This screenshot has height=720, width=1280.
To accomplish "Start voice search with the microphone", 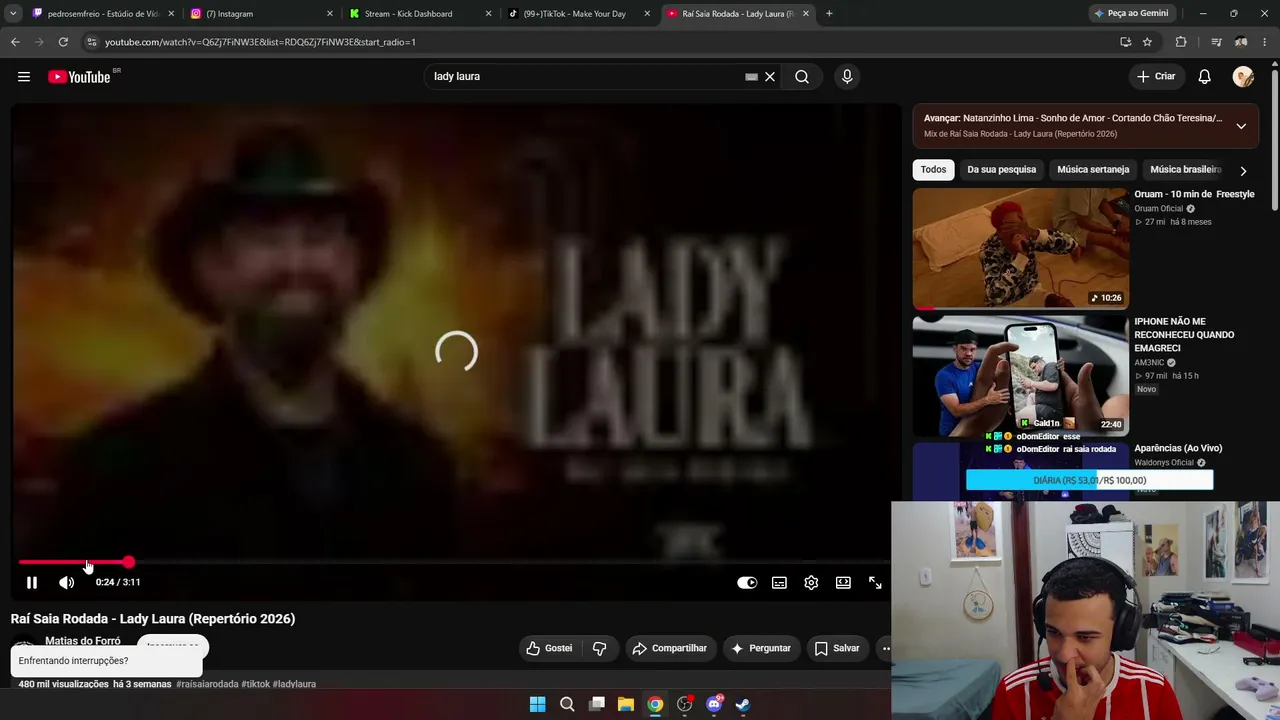I will tap(847, 77).
